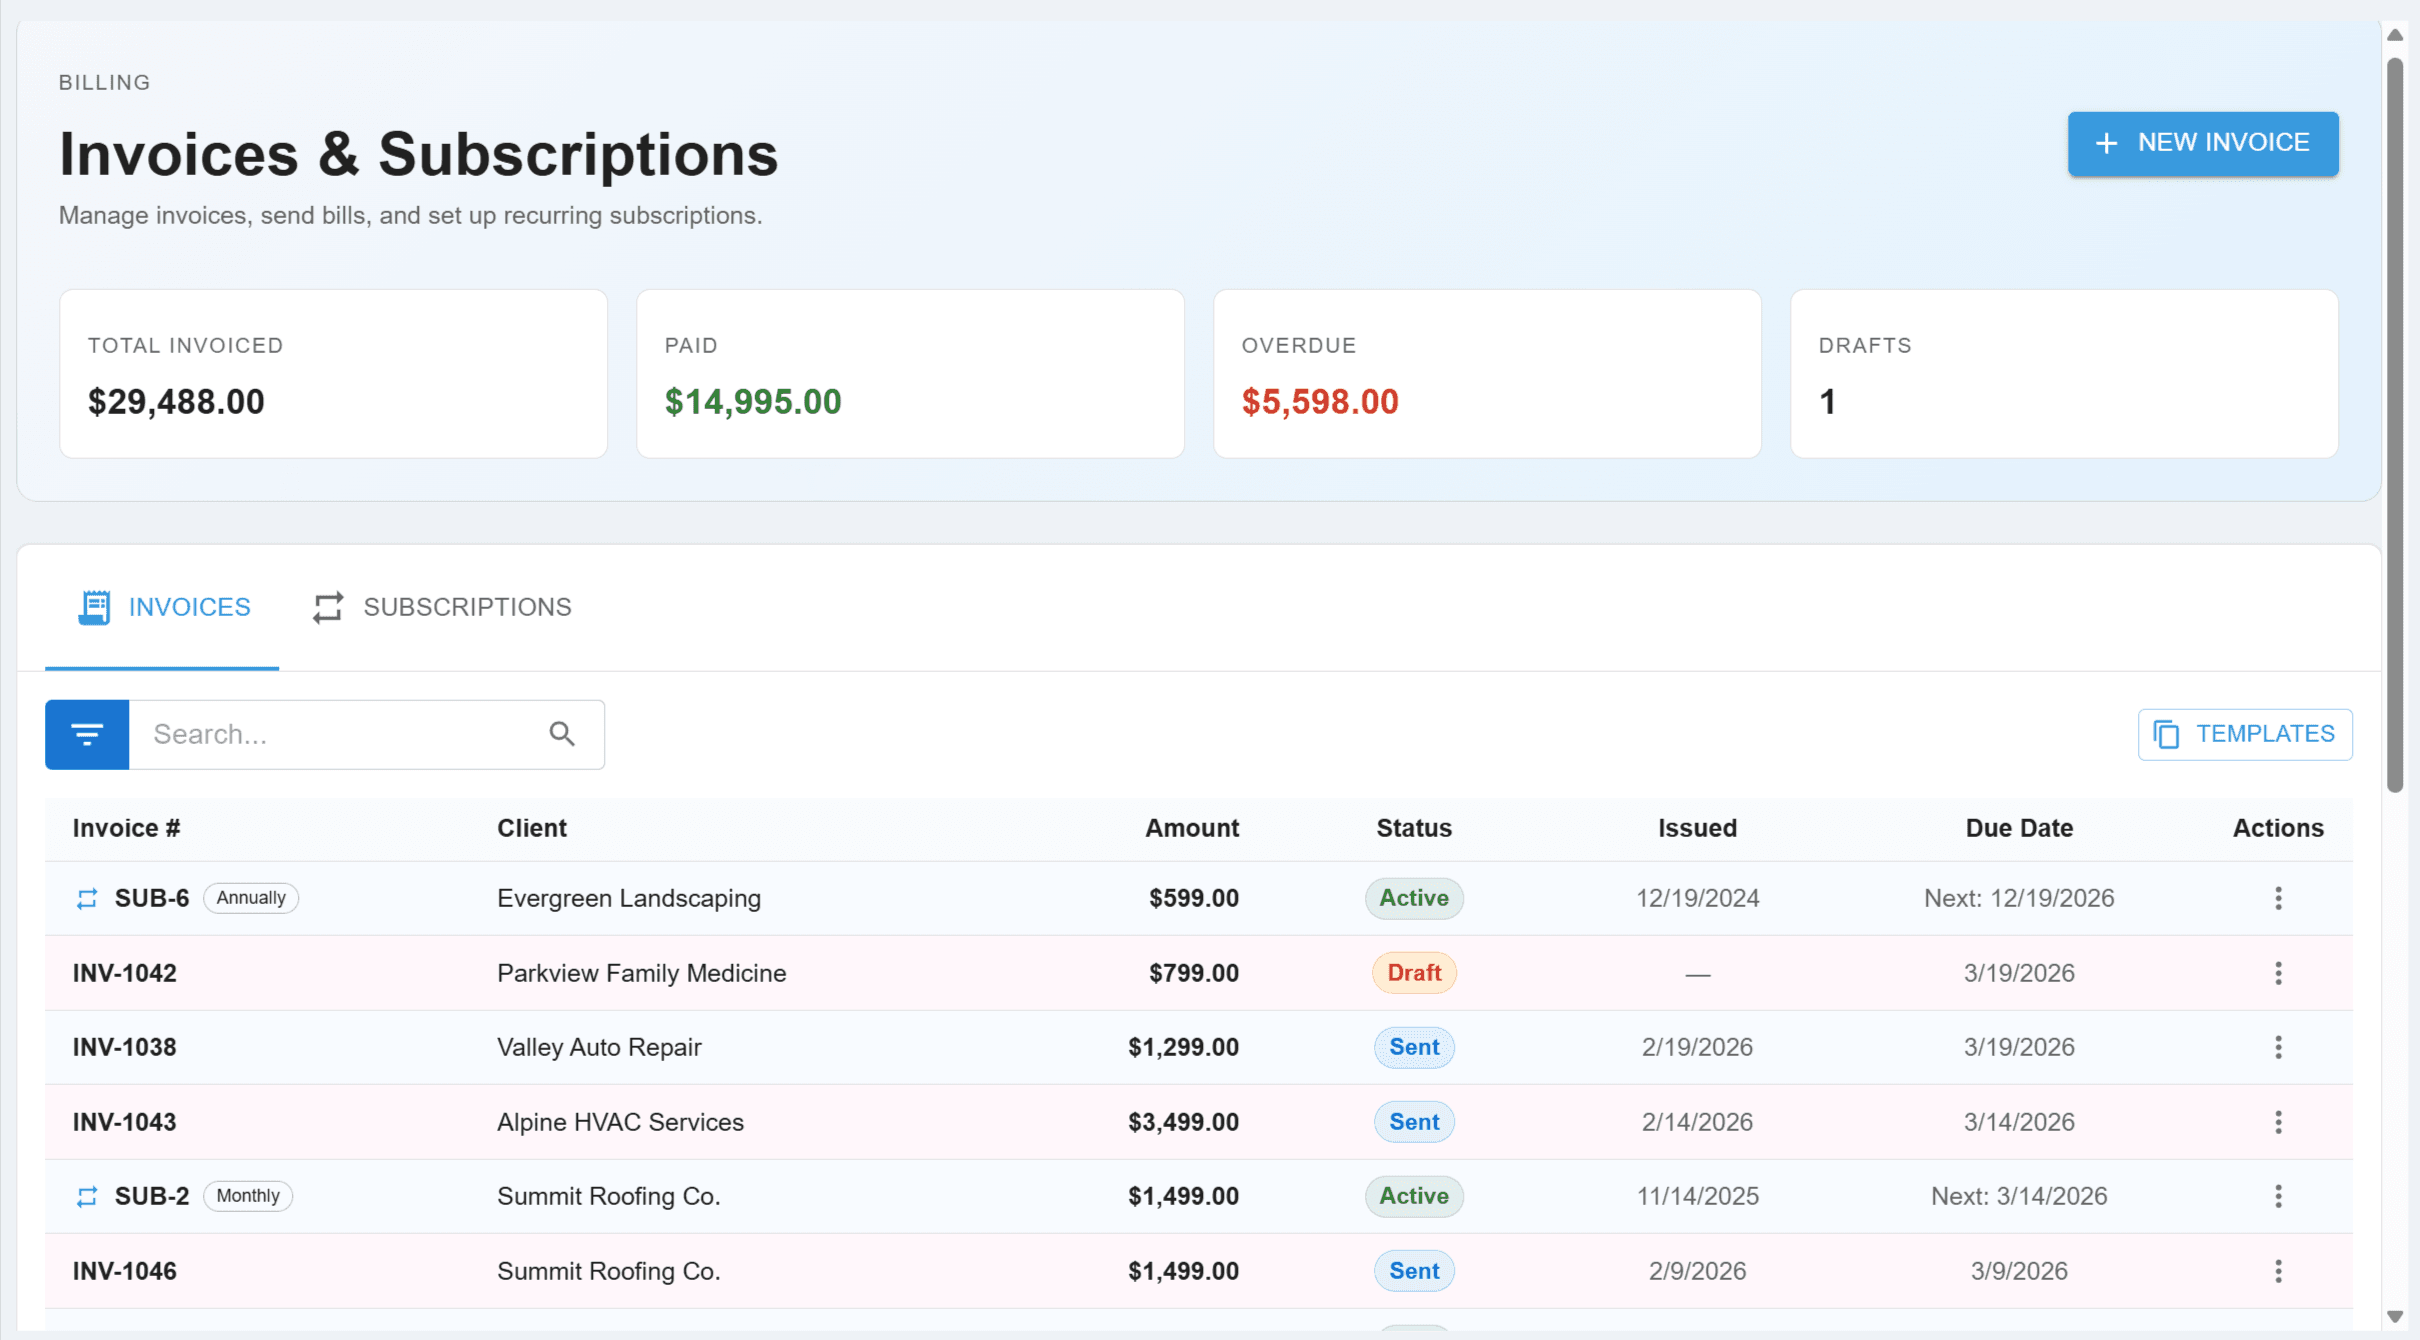Click client Alpine HVAC Services

[620, 1122]
